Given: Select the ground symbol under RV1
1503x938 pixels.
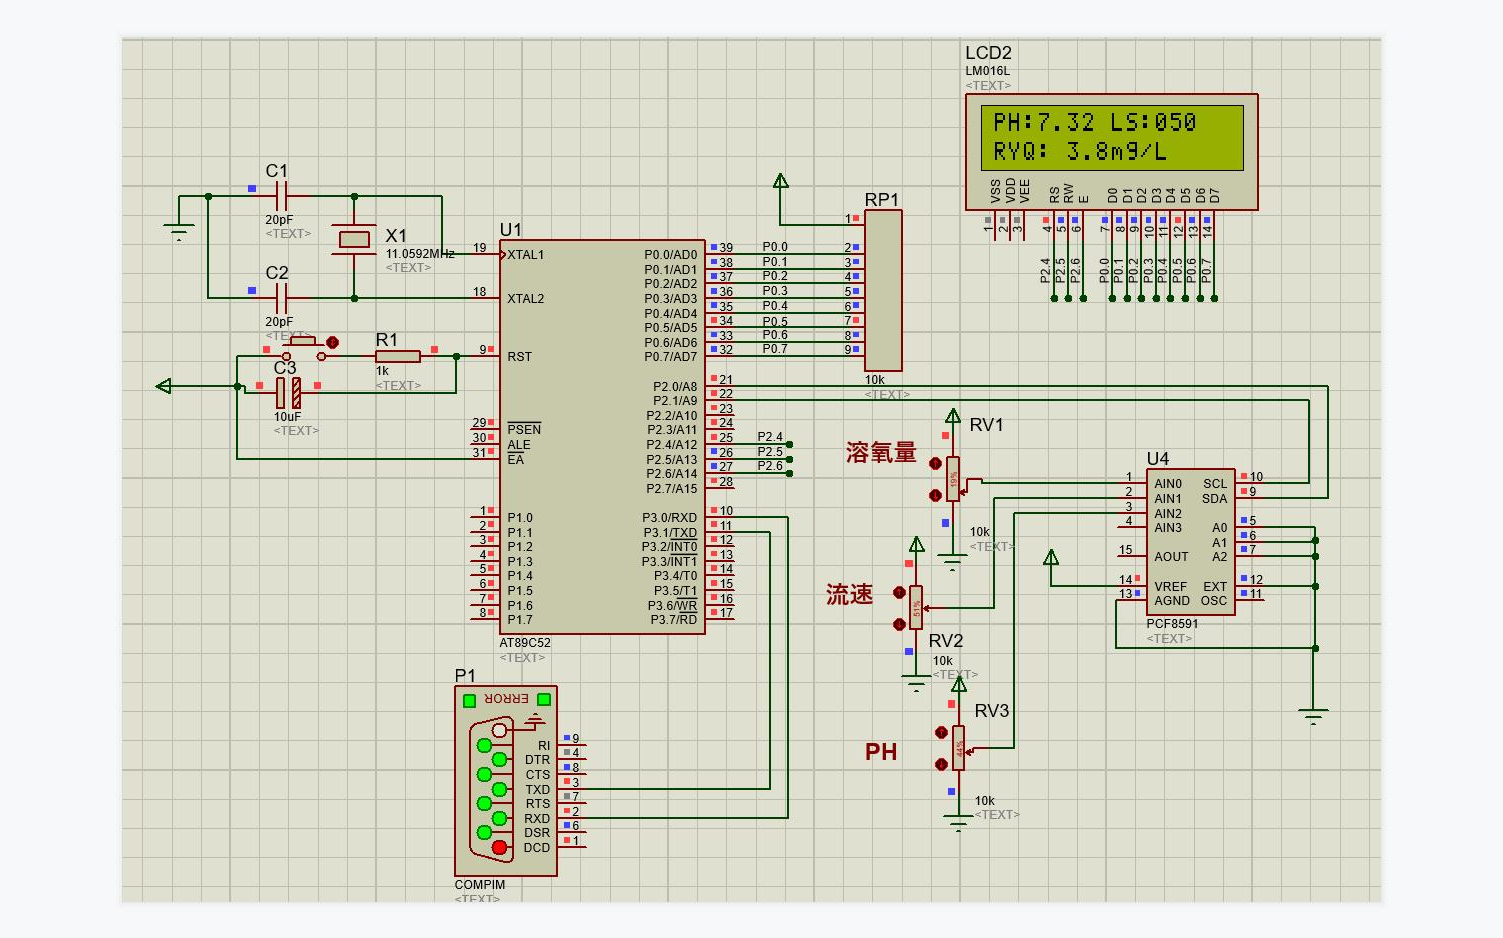Looking at the screenshot, I should point(952,563).
